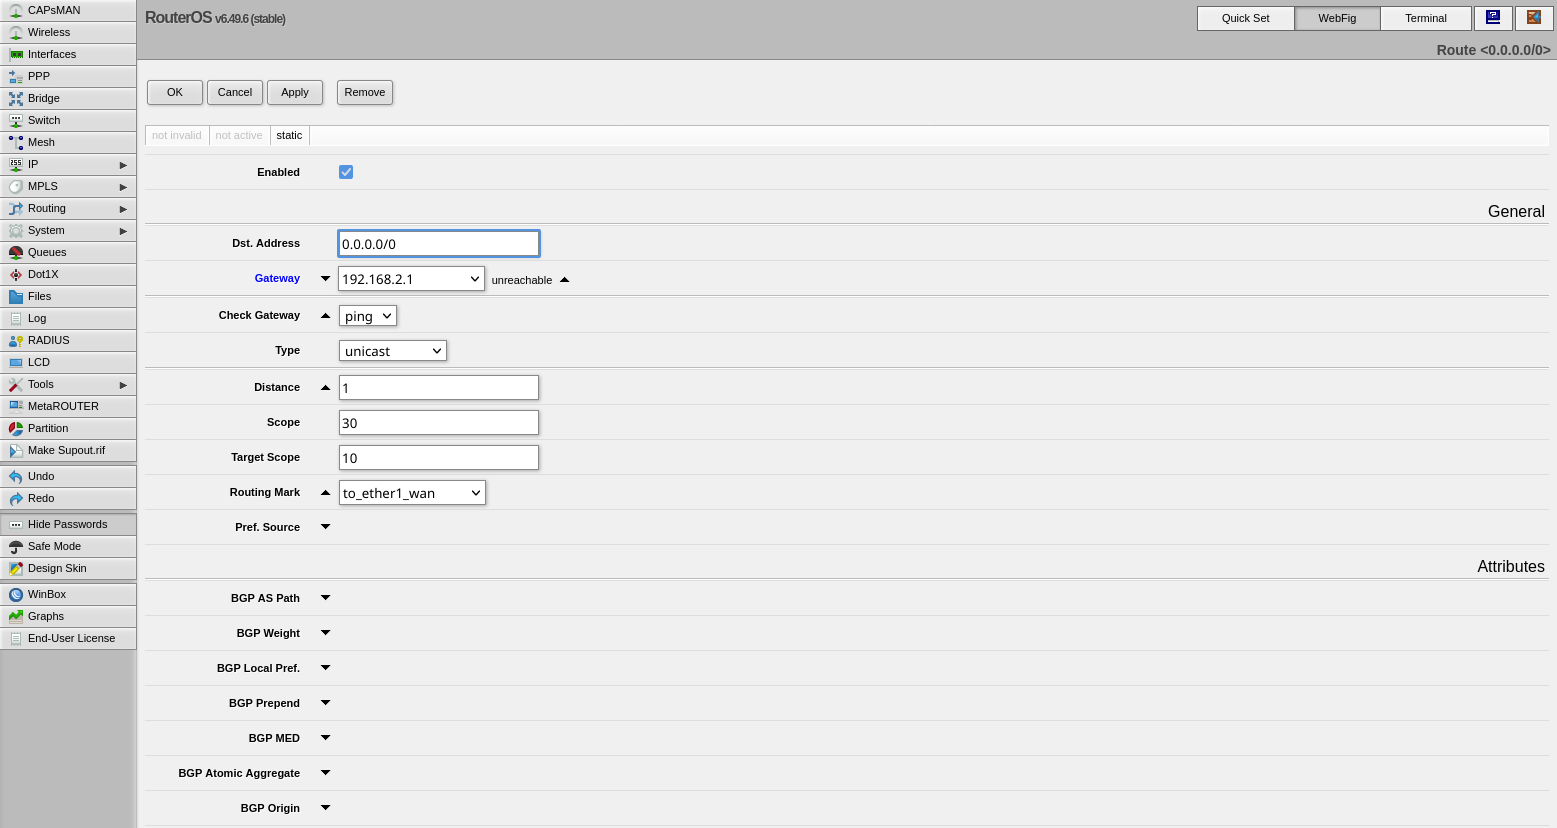Click inside the Dst. Address field
Viewport: 1557px width, 828px height.
click(438, 243)
